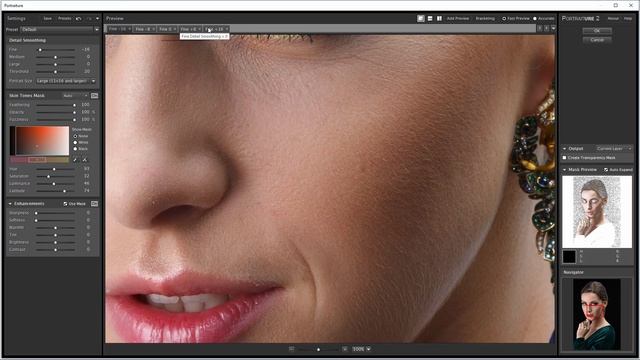Collapse the Mask Preview section
This screenshot has width=640, height=360.
[564, 169]
